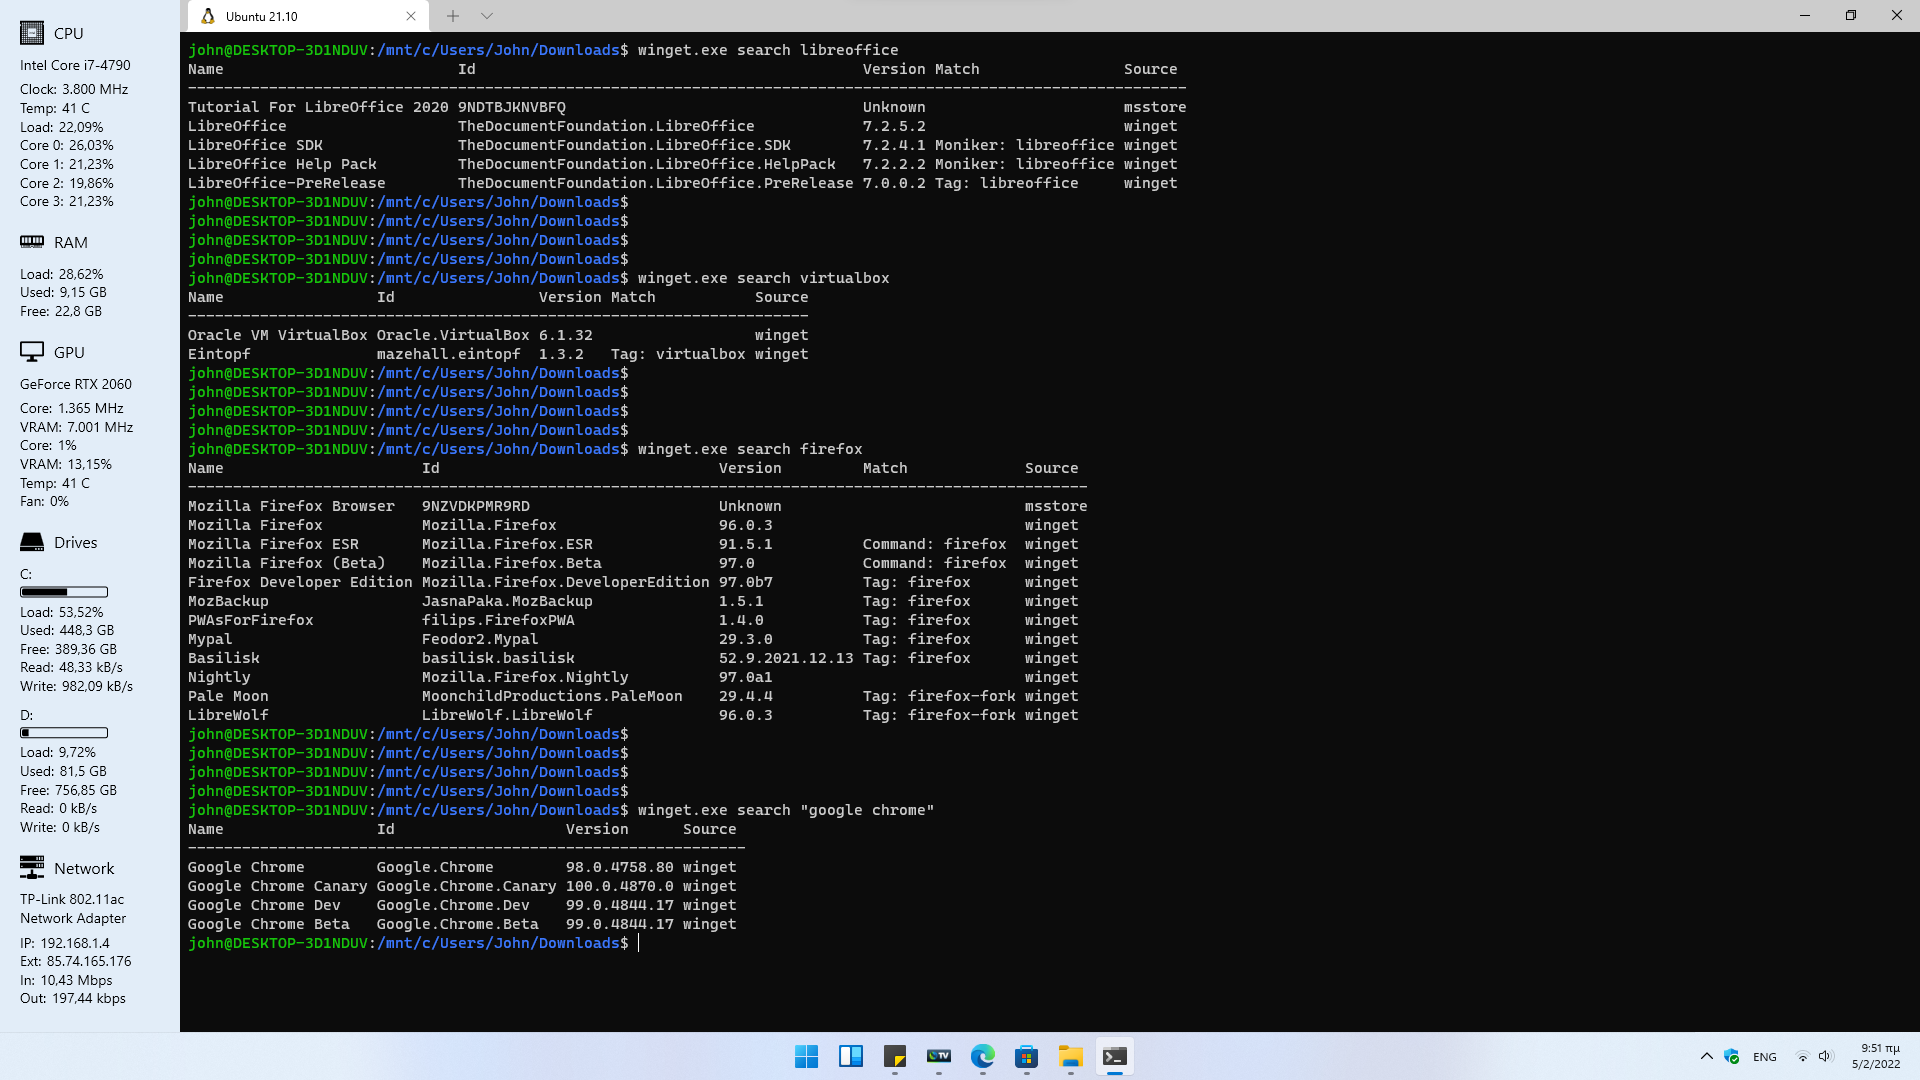Click the 'TP-Link 802.11ac' adapter label
This screenshot has width=1920, height=1080.
pos(72,899)
